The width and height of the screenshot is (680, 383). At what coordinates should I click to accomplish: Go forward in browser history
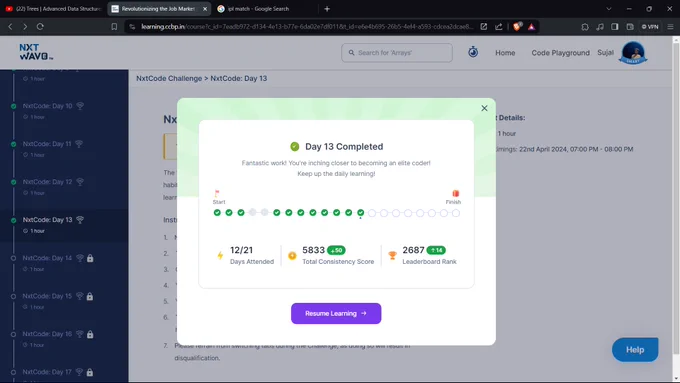click(25, 26)
